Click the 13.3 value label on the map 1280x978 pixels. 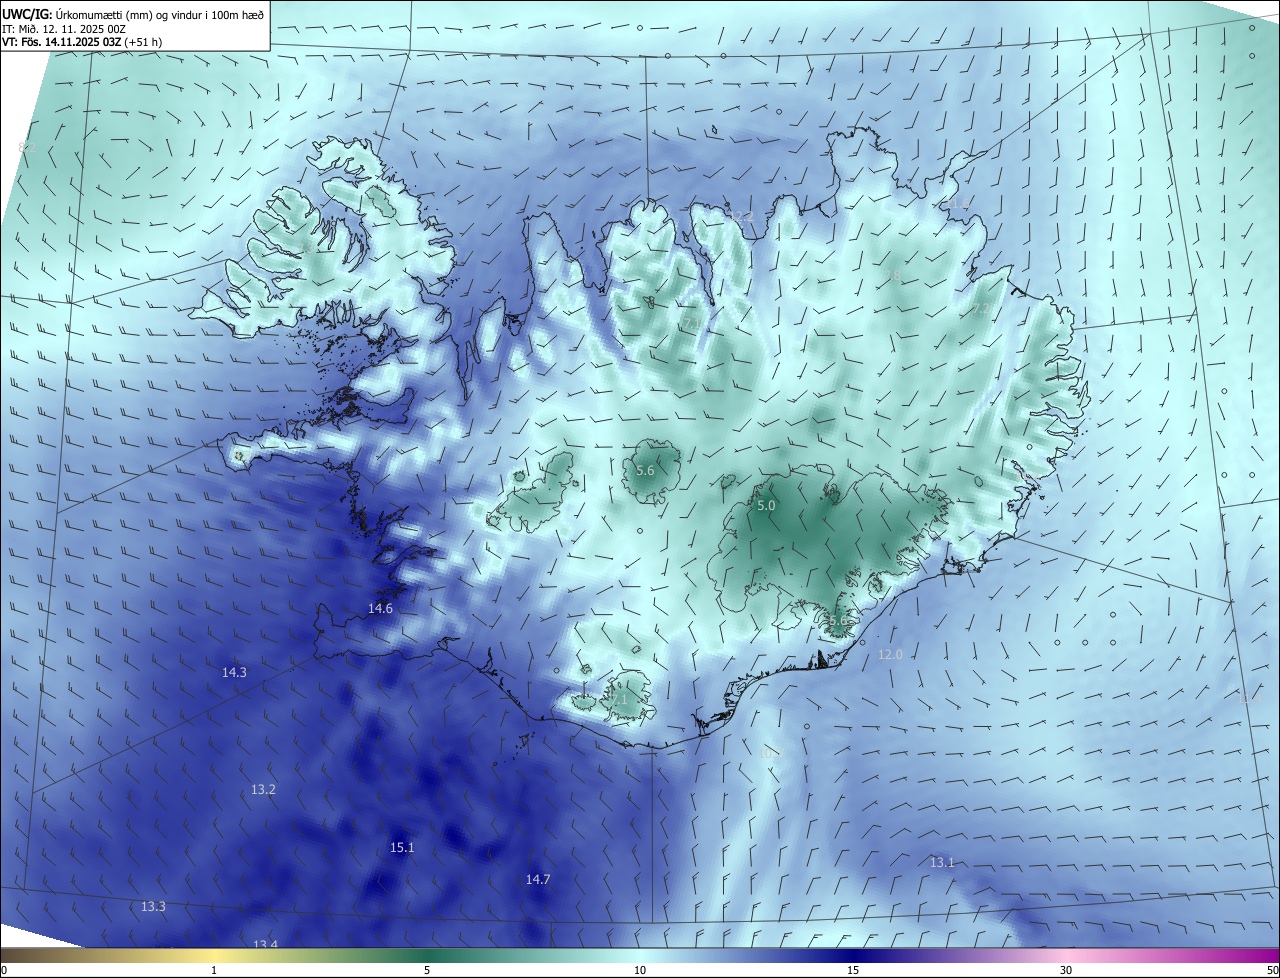click(x=153, y=907)
